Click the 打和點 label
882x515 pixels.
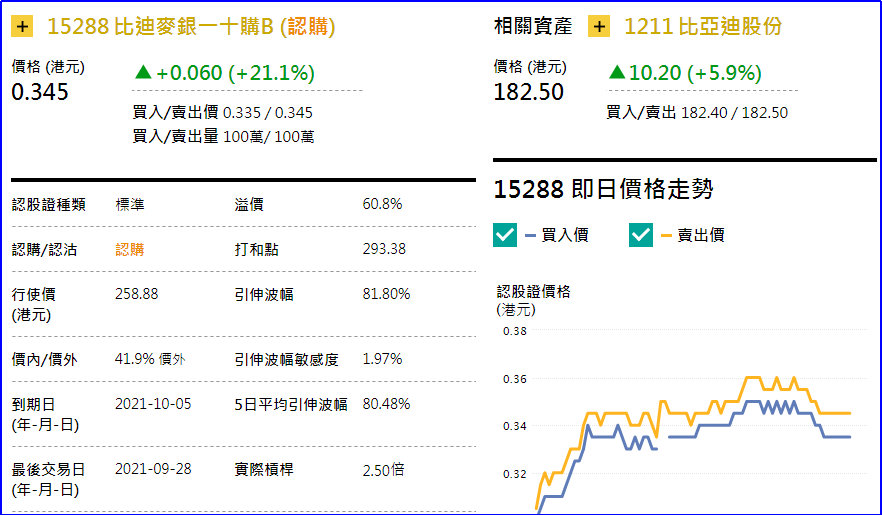pyautogui.click(x=256, y=249)
